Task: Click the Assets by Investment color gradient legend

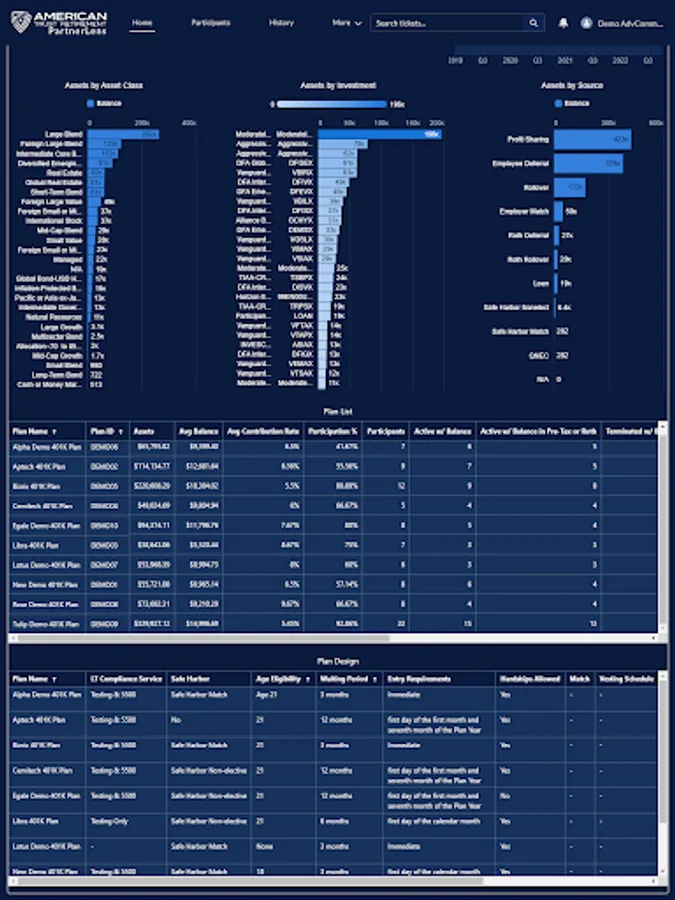Action: pyautogui.click(x=332, y=104)
